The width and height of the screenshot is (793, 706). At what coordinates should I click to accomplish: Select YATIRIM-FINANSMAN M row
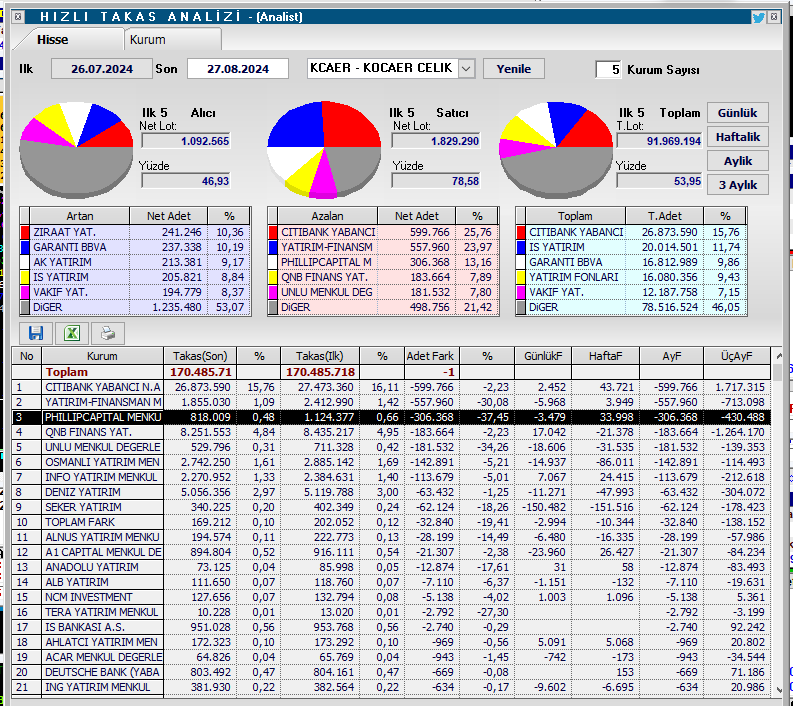point(391,402)
